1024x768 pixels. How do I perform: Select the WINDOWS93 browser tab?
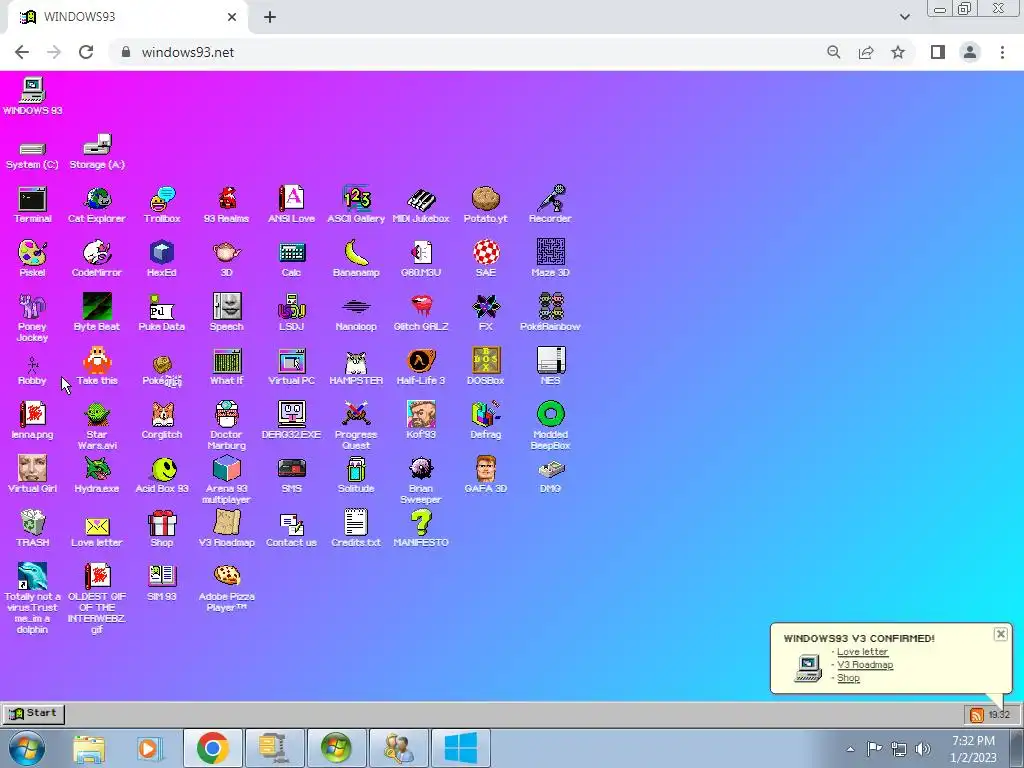point(127,17)
